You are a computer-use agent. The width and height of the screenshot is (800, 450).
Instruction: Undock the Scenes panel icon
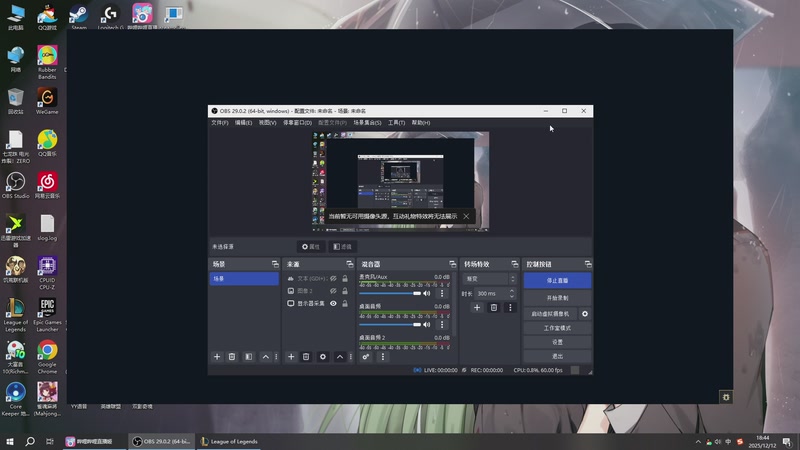point(275,264)
